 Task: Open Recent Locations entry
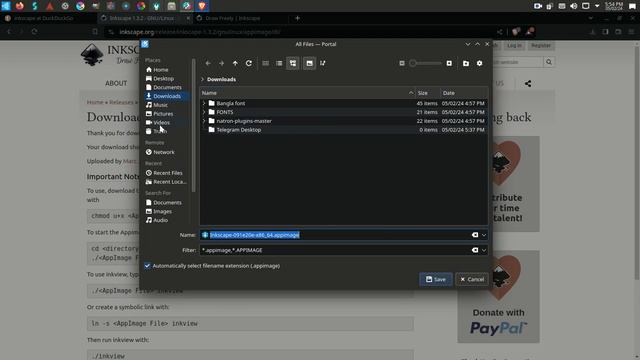pyautogui.click(x=166, y=182)
